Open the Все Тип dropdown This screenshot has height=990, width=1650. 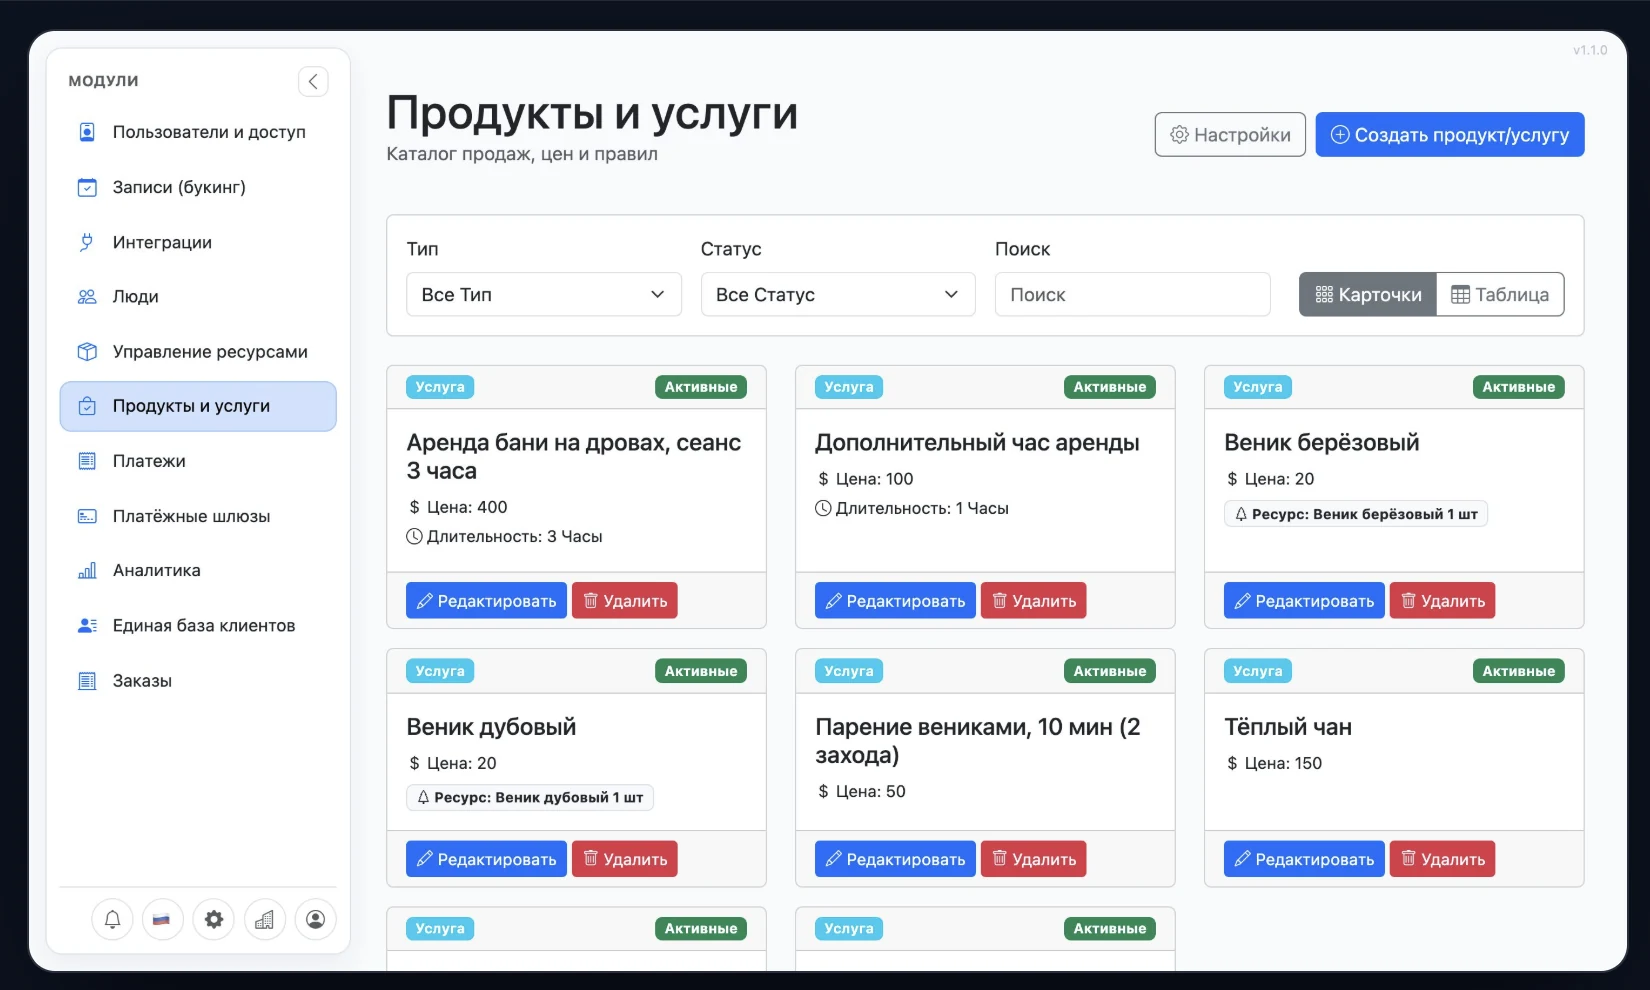544,294
